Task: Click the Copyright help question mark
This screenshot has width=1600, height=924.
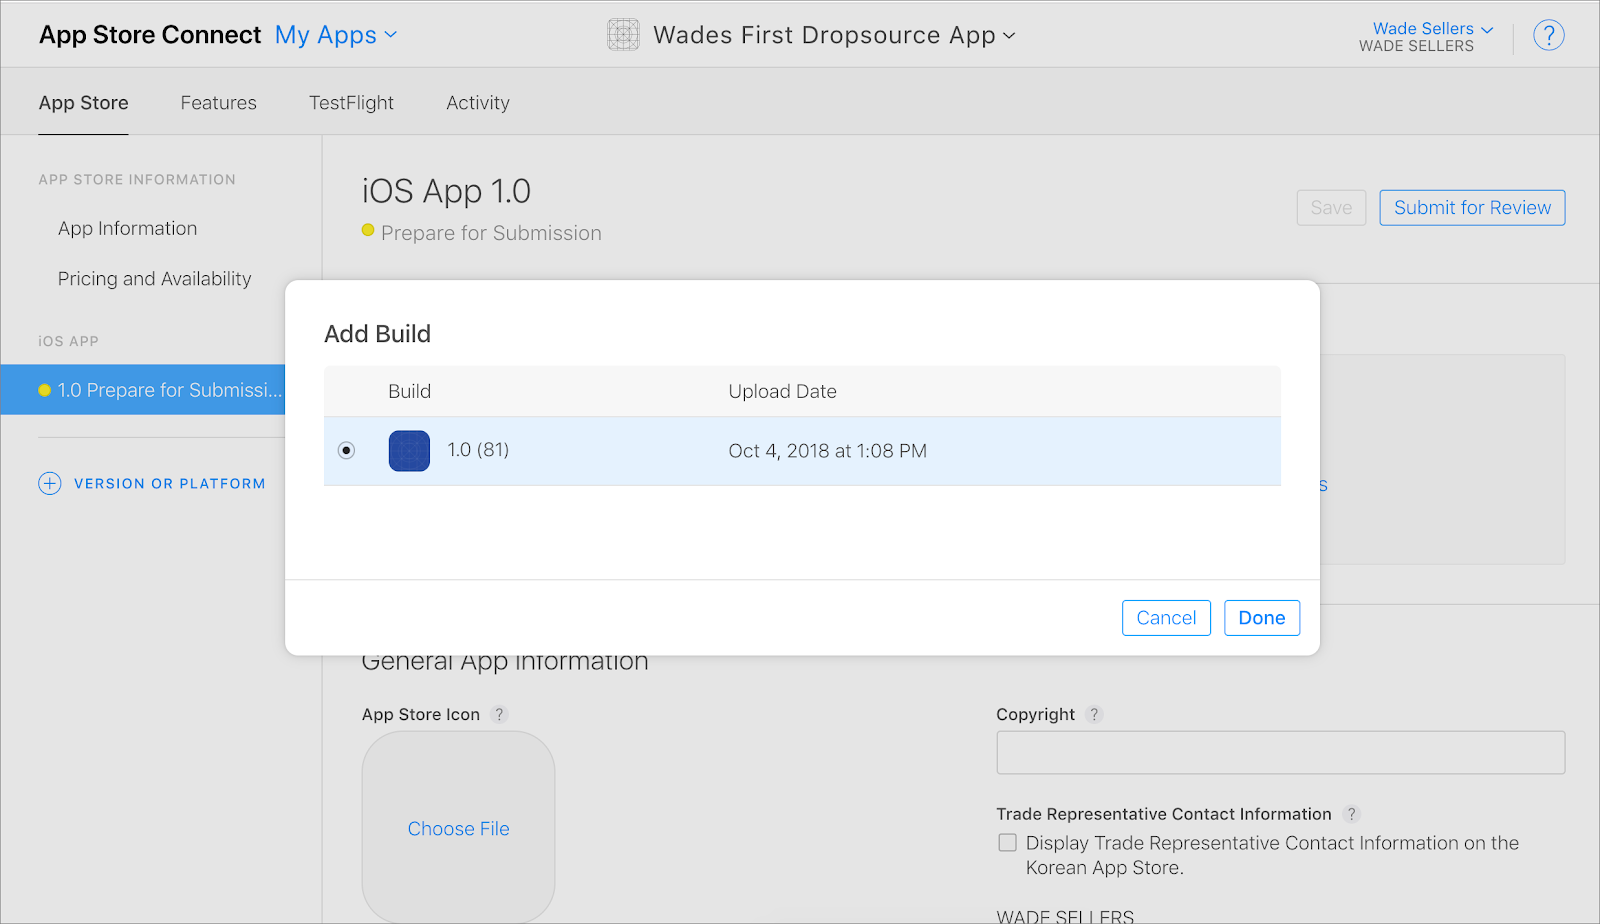Action: [1094, 715]
